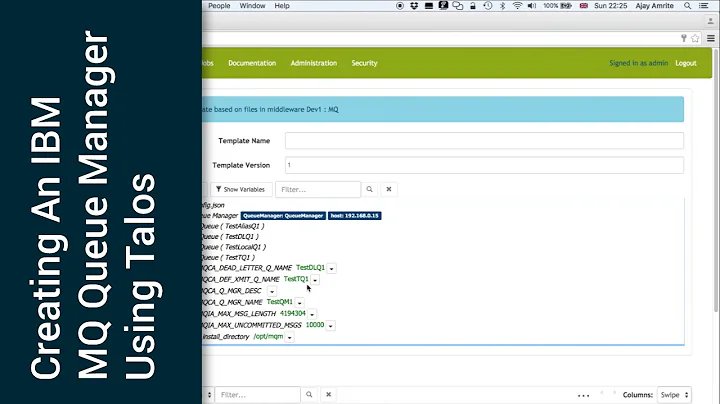The width and height of the screenshot is (720, 404).
Task: Open the Security nav item
Action: pos(364,63)
